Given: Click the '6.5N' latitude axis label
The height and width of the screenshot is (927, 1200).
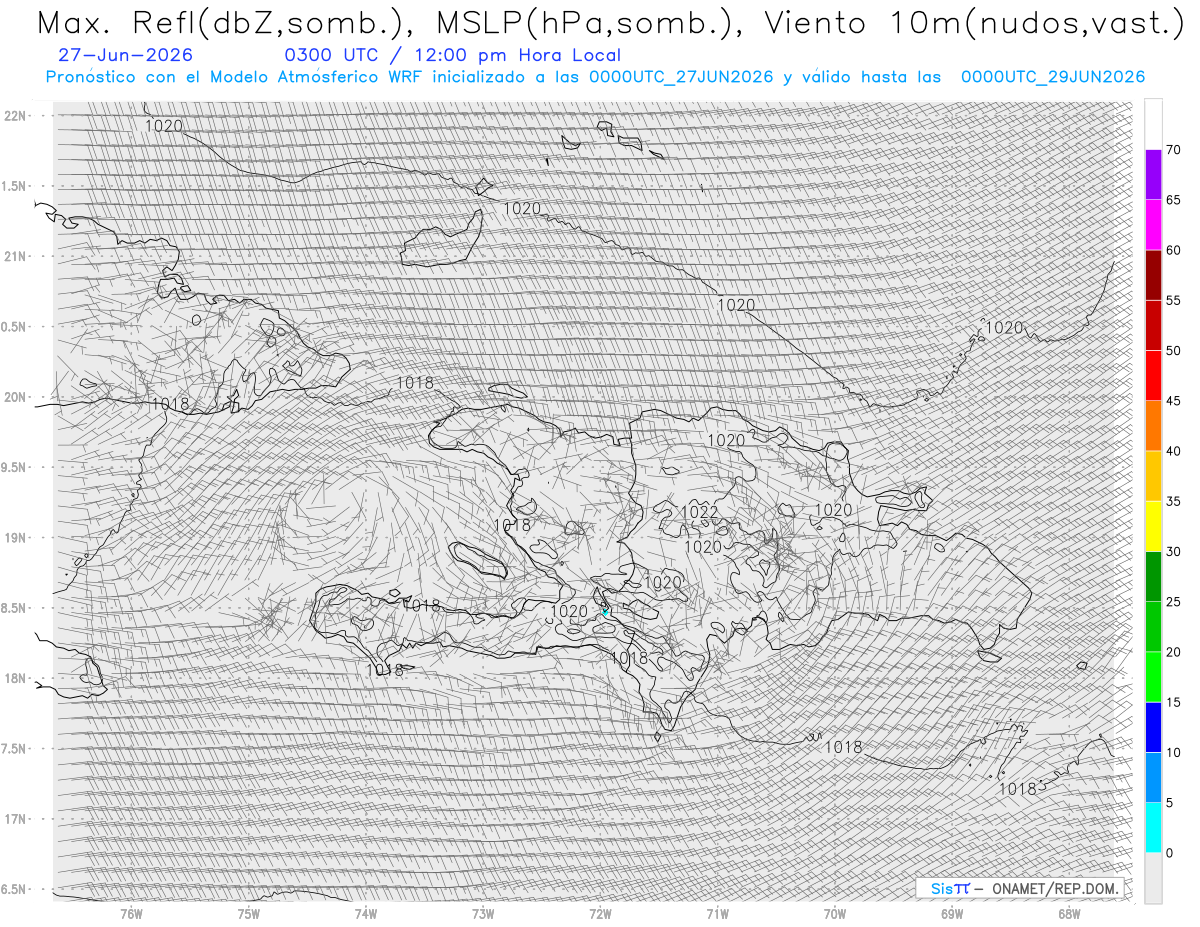Looking at the screenshot, I should [x=14, y=889].
